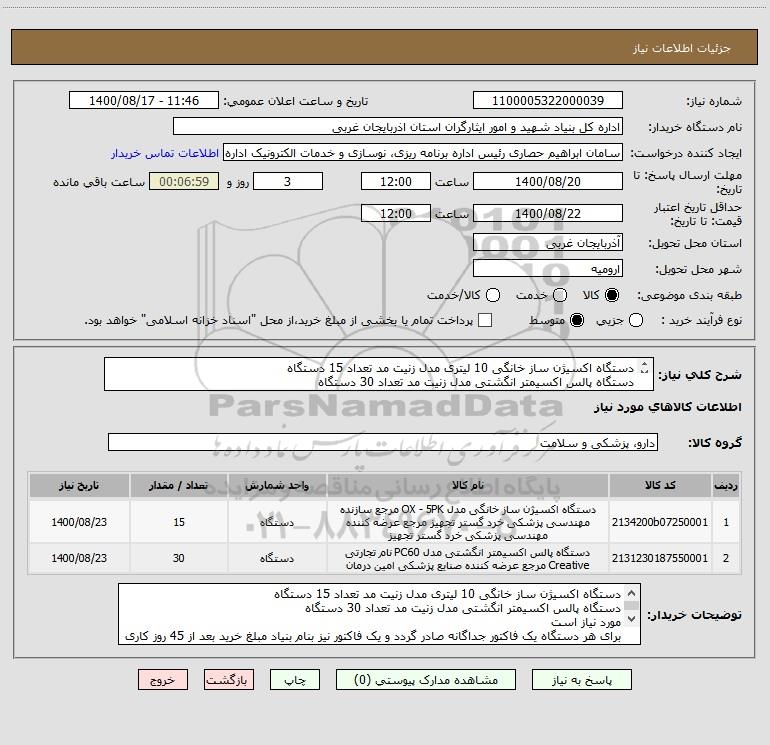Select product code 2134200b07250001

tap(660, 522)
